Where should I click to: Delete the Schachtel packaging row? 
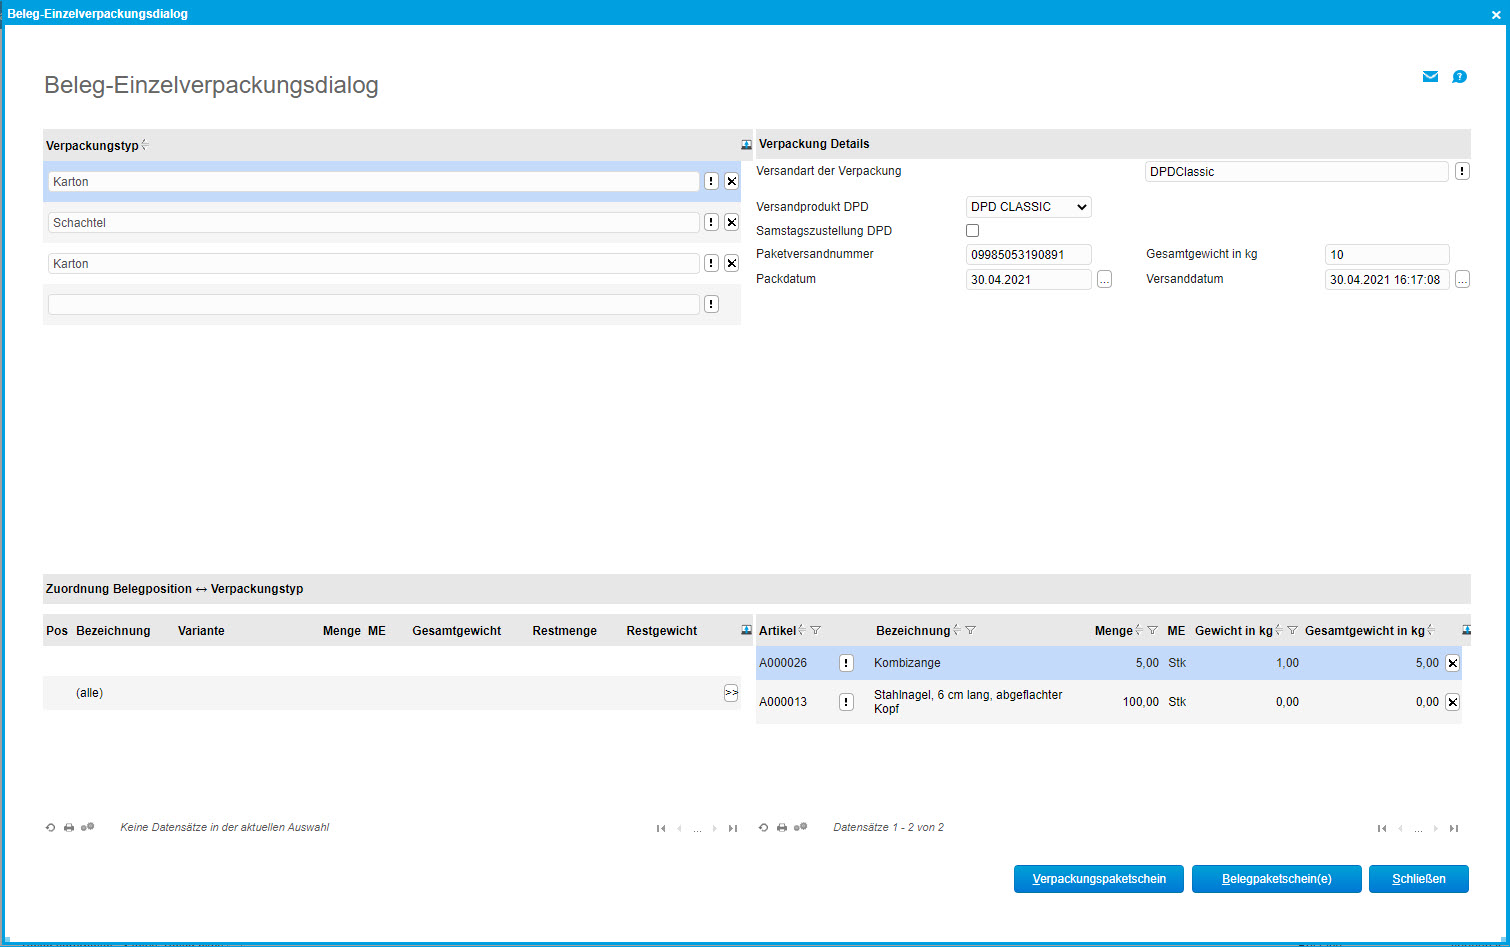(x=731, y=222)
